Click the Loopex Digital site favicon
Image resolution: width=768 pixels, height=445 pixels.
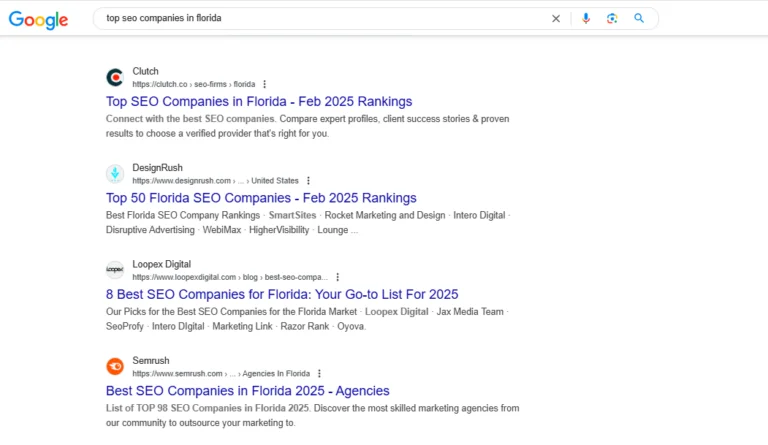[x=115, y=270]
